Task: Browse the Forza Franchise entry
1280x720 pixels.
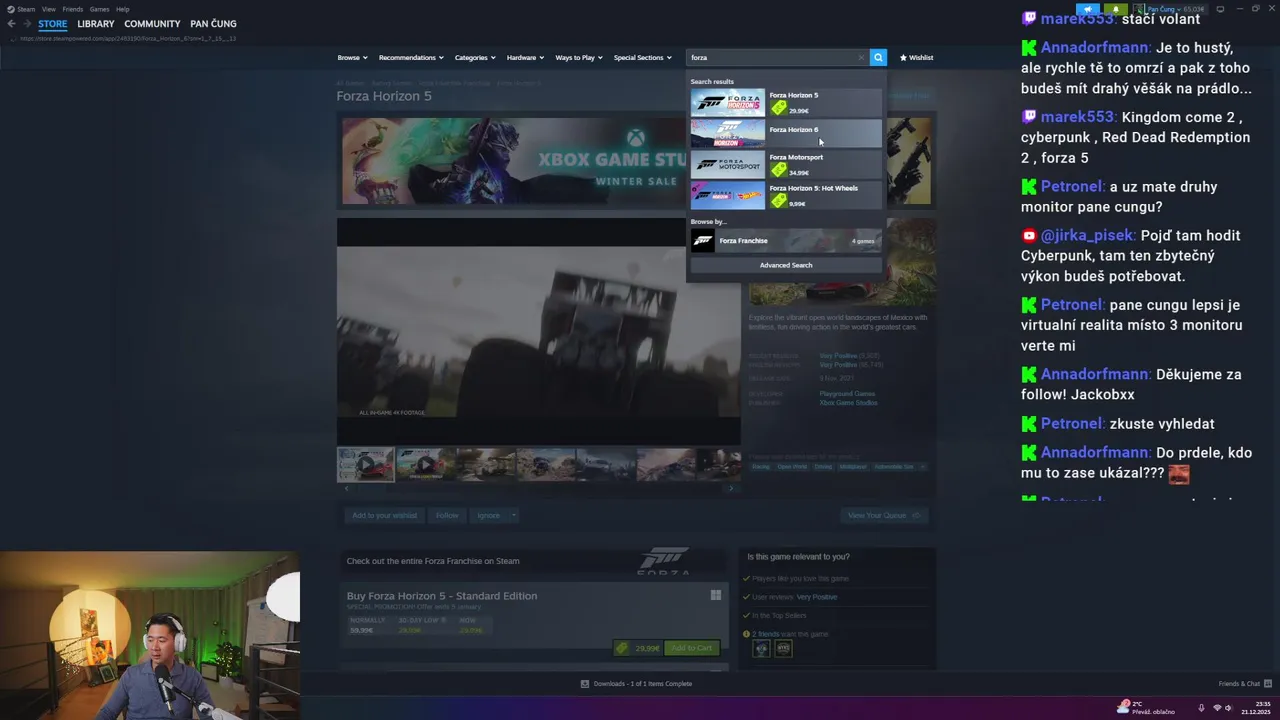Action: (786, 241)
